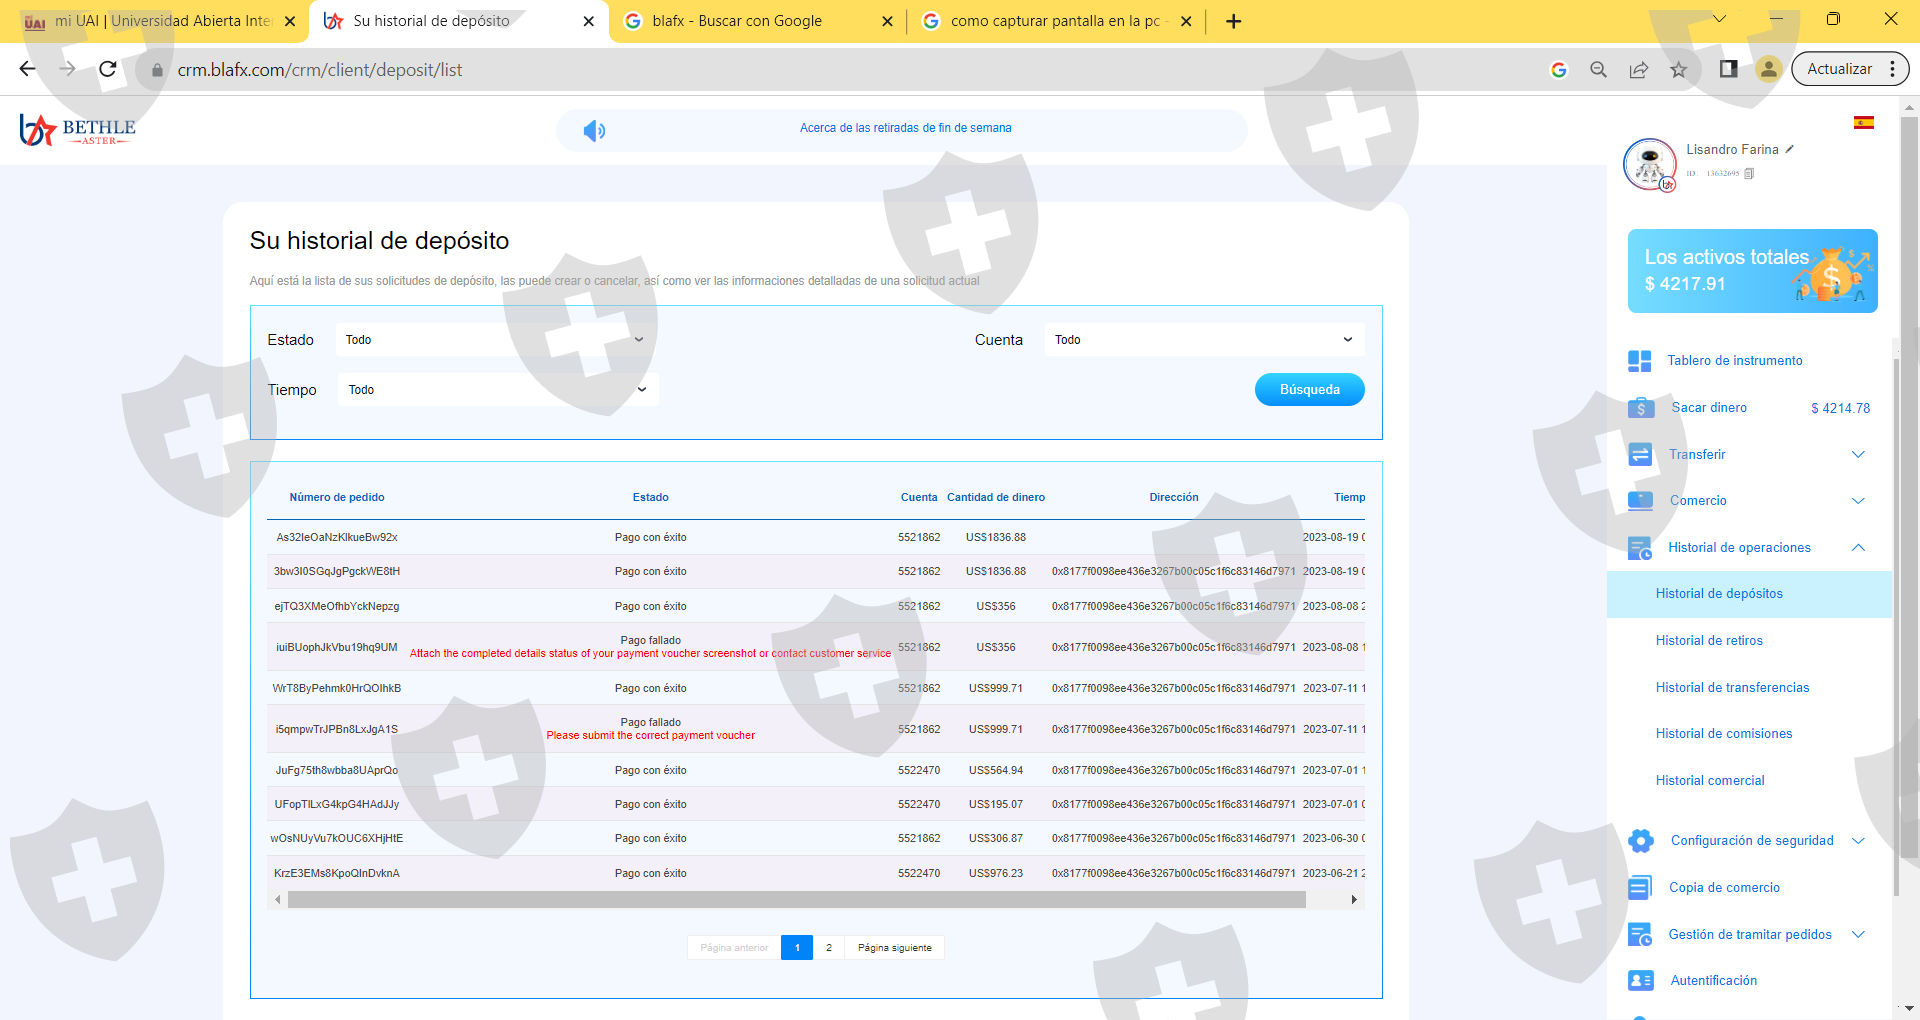Screen dimensions: 1920x1020
Task: Open Autenticación from sidebar icon
Action: [x=1640, y=981]
